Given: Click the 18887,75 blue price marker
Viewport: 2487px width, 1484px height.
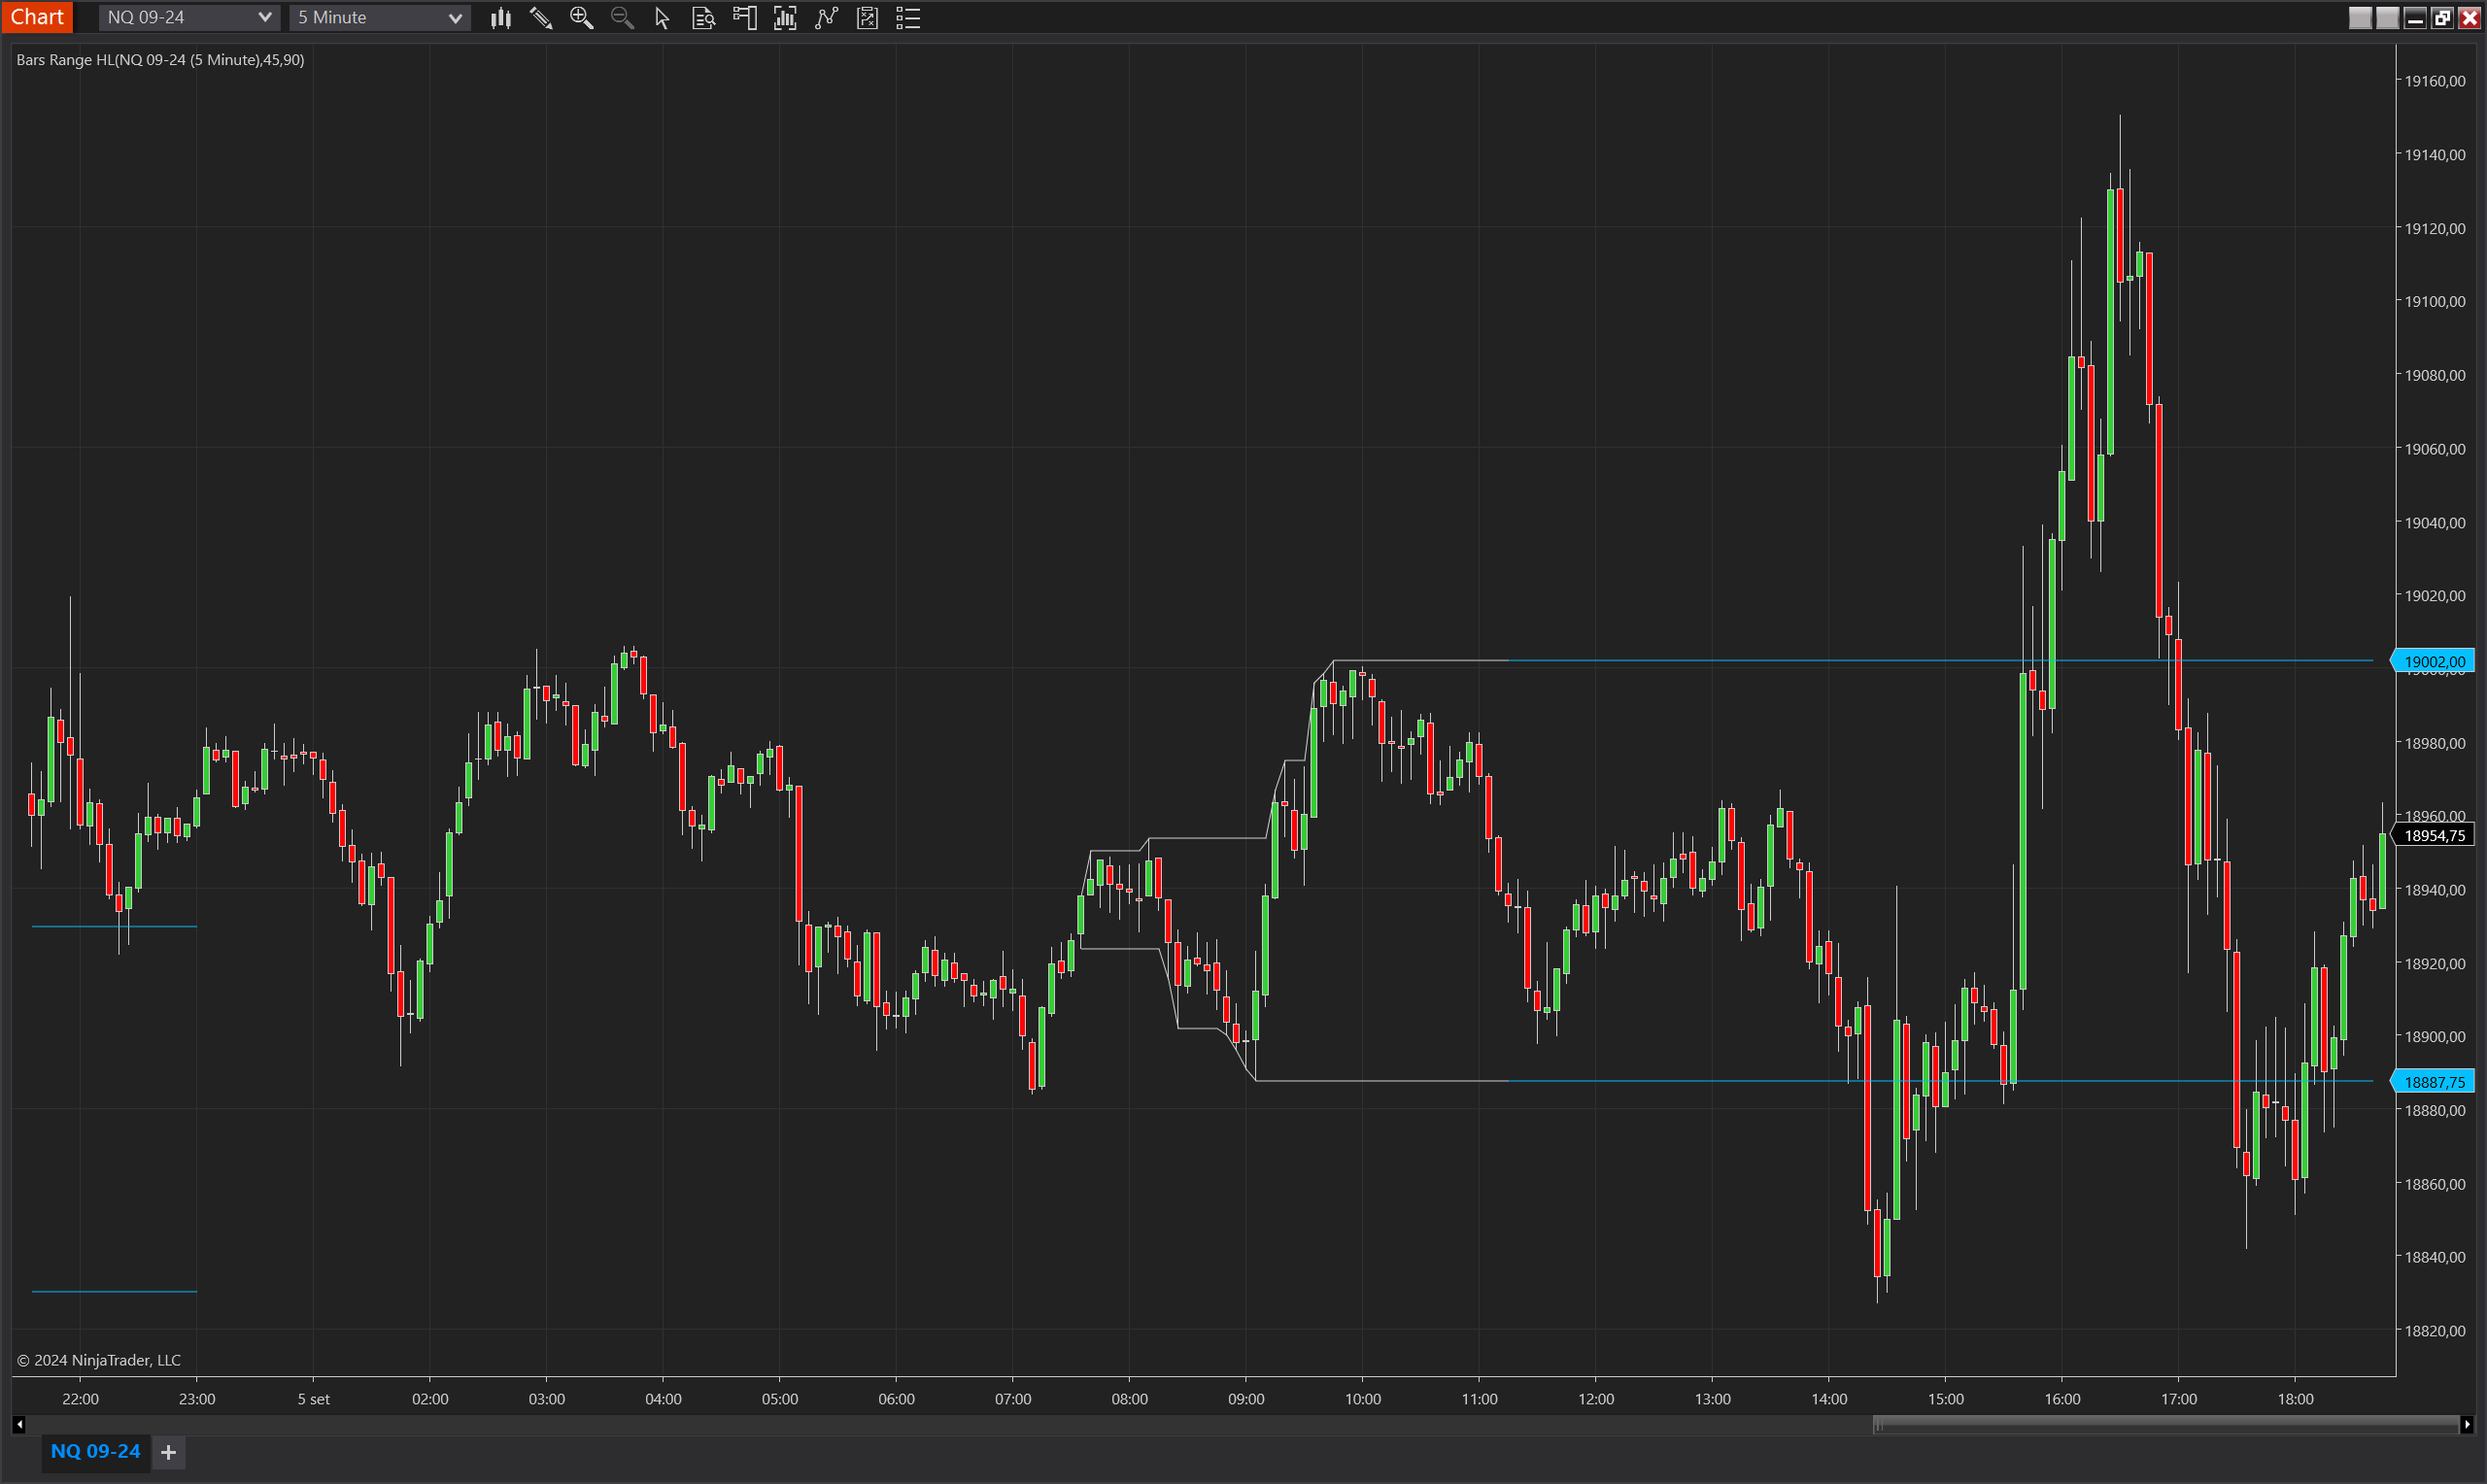Looking at the screenshot, I should (x=2432, y=1081).
